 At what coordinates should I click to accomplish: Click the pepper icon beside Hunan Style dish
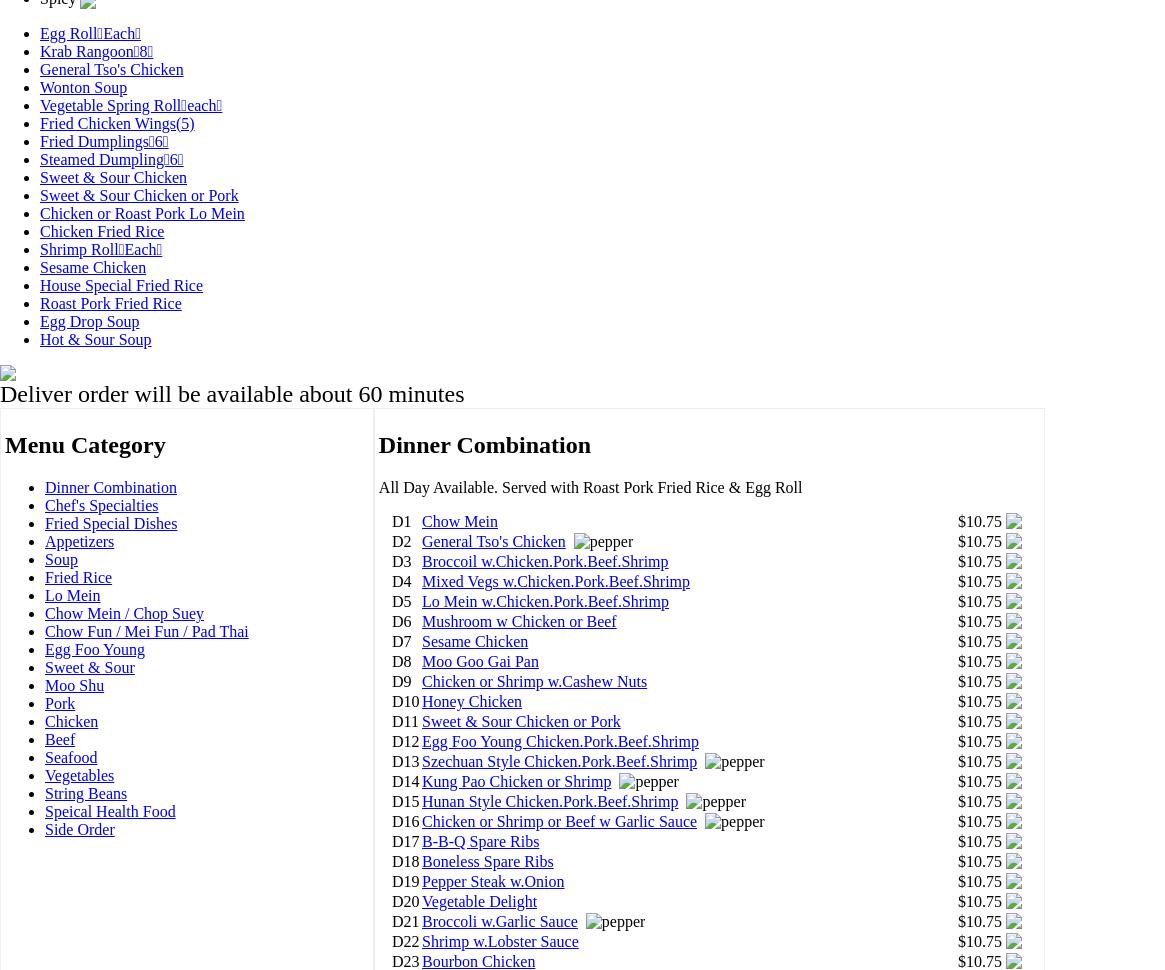pos(715,802)
